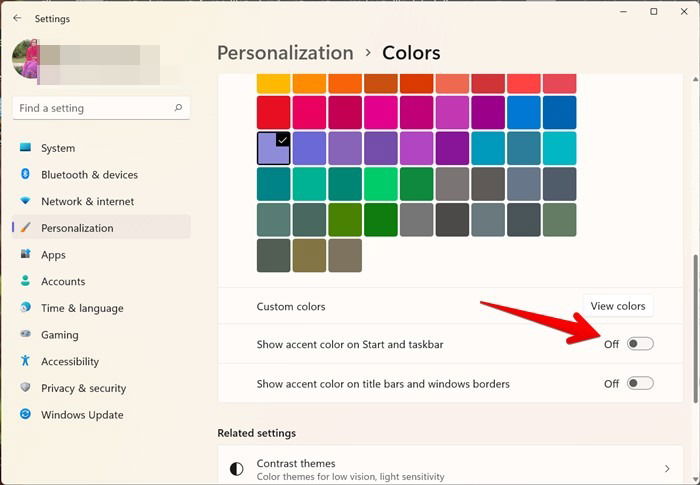Click the View colors button
This screenshot has height=485, width=700.
618,306
